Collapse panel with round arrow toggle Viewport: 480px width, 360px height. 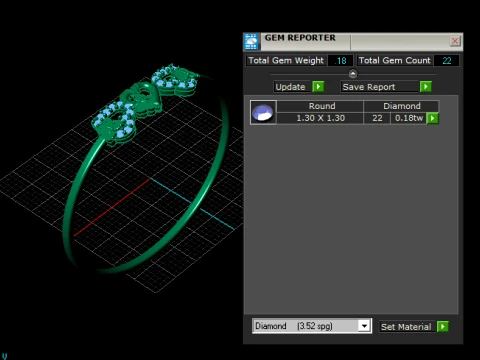(353, 73)
